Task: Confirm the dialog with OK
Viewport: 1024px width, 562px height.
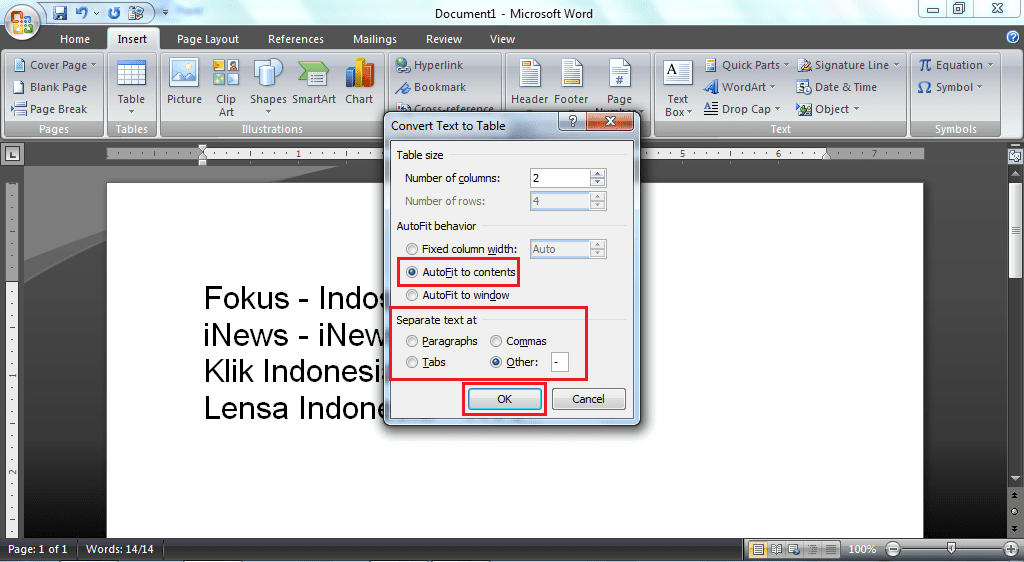Action: tap(505, 399)
